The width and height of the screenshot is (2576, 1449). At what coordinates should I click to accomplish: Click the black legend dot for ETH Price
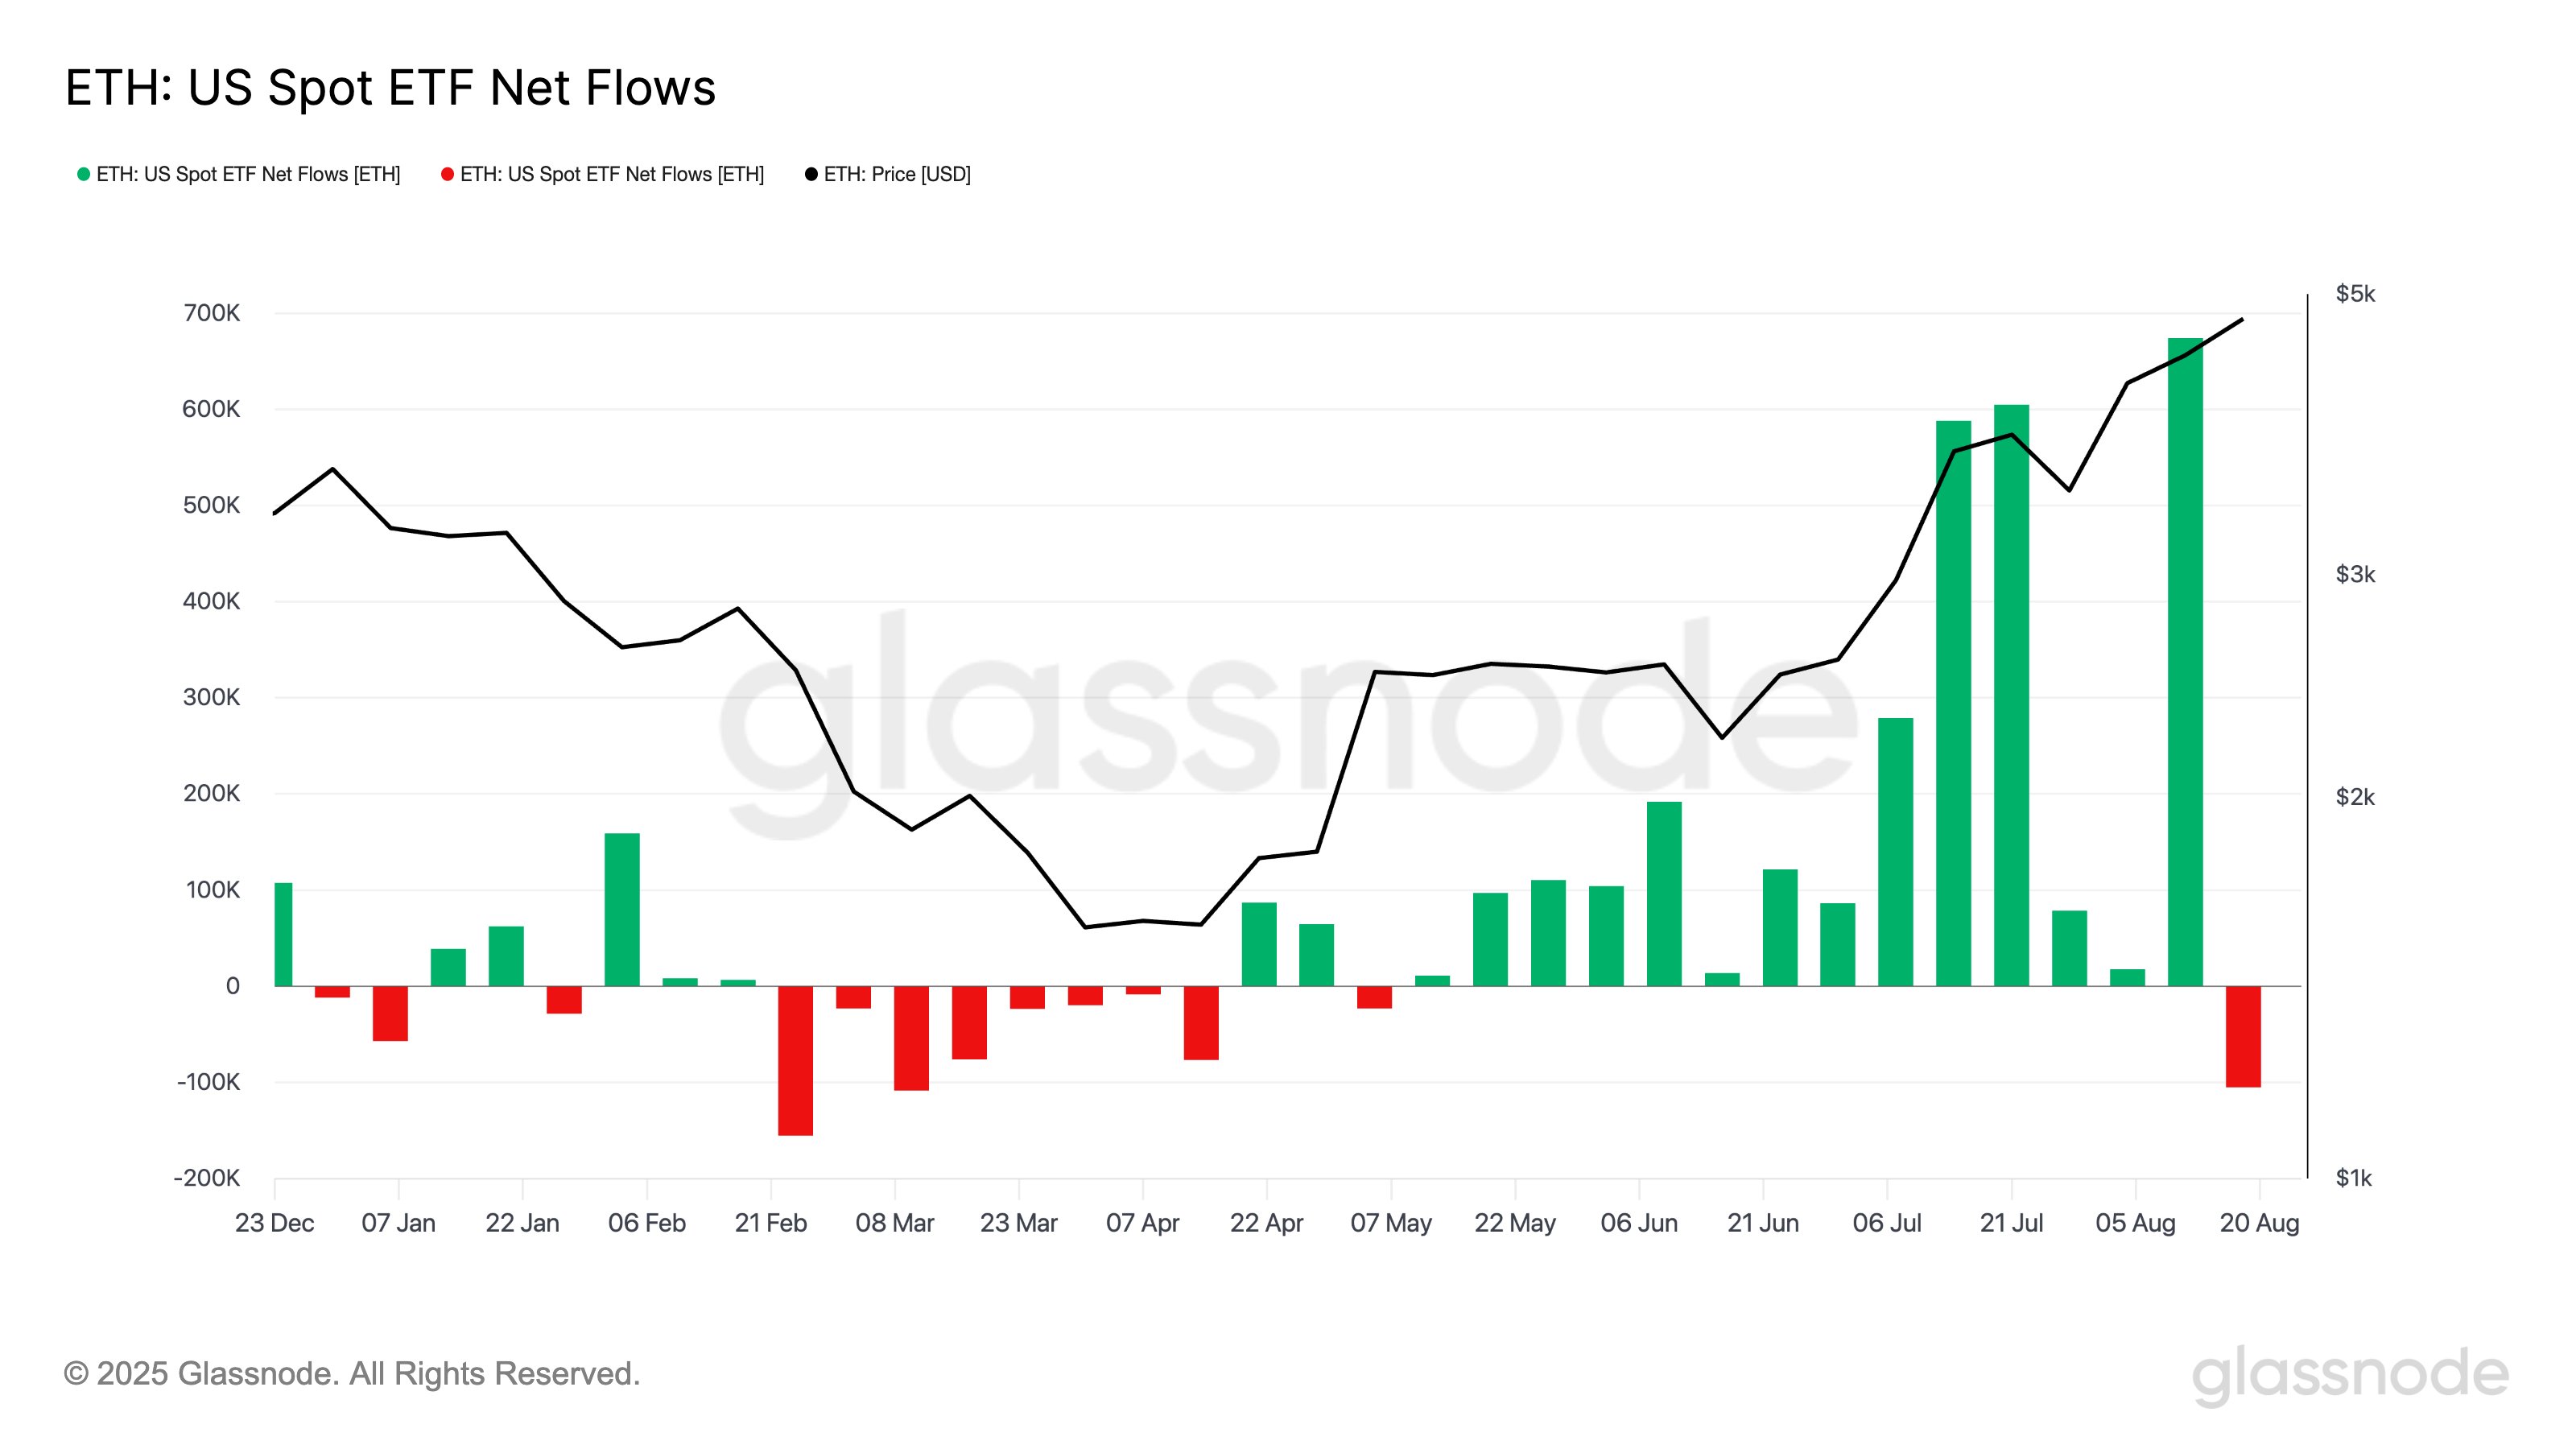[x=811, y=174]
